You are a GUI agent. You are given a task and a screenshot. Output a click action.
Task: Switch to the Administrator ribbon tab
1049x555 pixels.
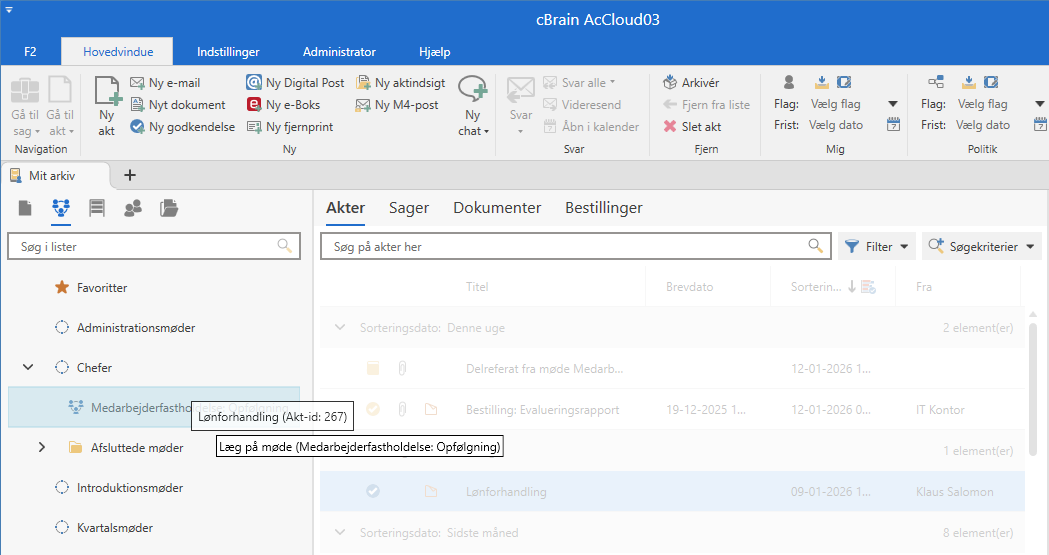(x=339, y=51)
